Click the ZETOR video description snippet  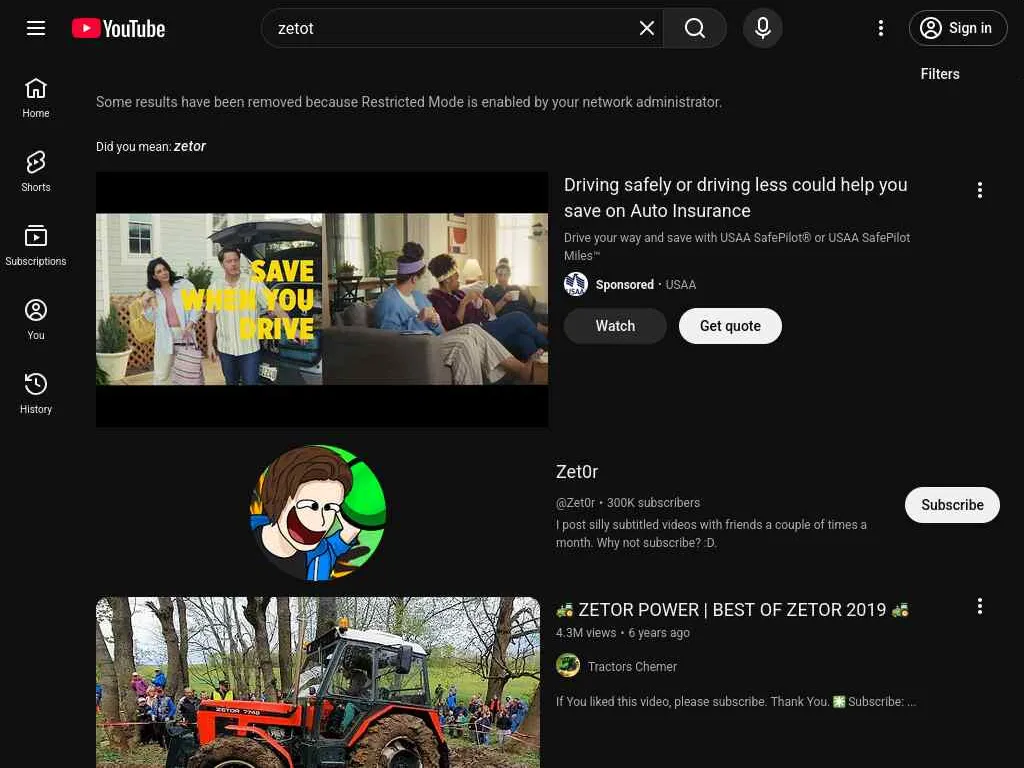coord(736,701)
